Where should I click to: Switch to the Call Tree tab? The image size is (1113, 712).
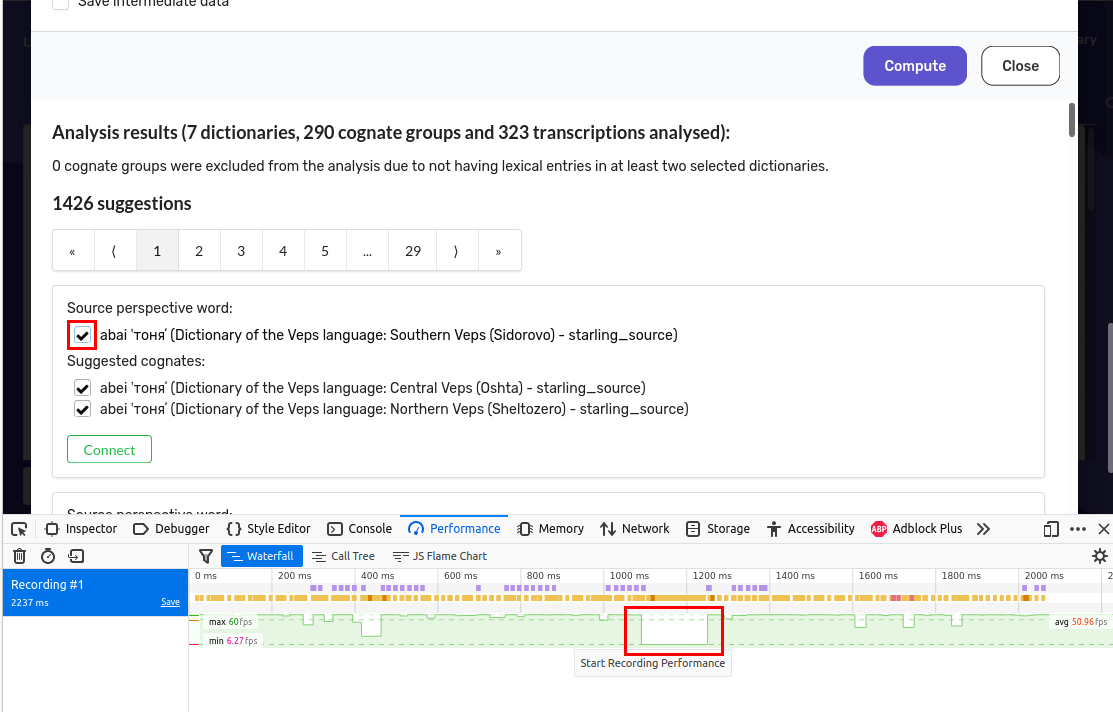click(x=344, y=556)
